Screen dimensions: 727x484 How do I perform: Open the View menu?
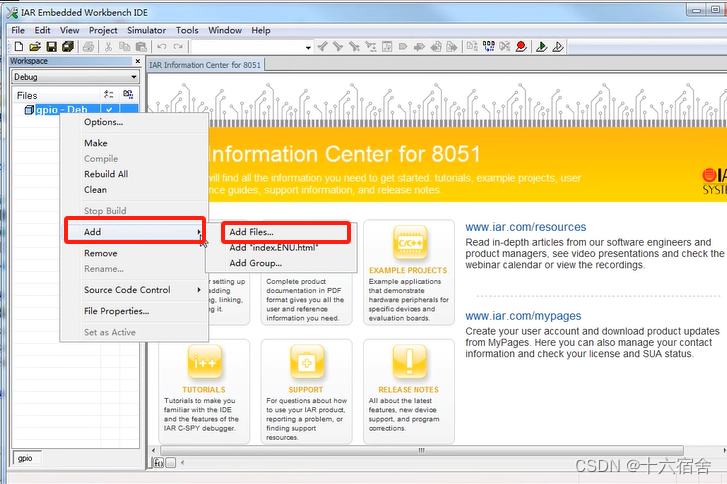pyautogui.click(x=69, y=30)
